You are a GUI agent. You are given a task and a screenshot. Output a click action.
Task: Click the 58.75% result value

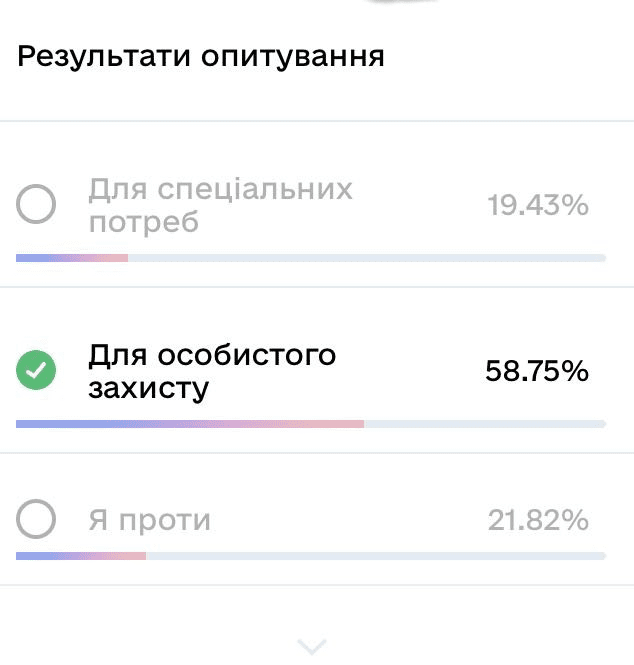pyautogui.click(x=537, y=371)
